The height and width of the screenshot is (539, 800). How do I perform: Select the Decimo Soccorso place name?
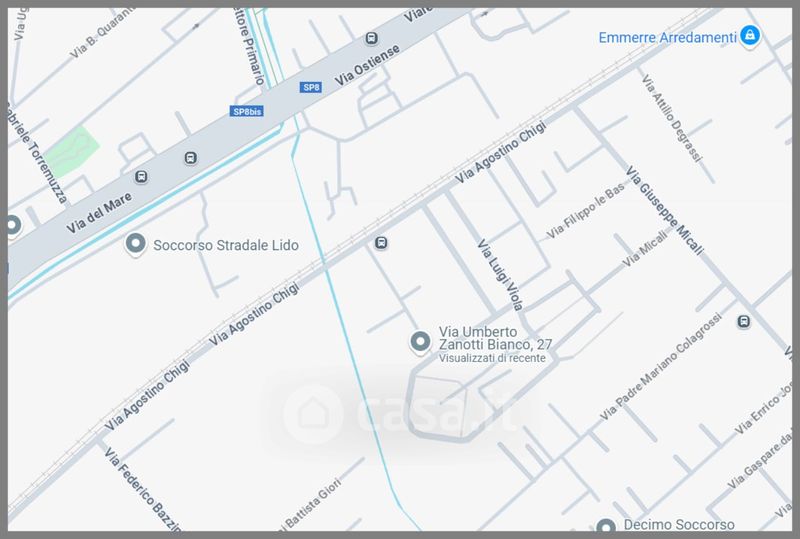pyautogui.click(x=679, y=525)
